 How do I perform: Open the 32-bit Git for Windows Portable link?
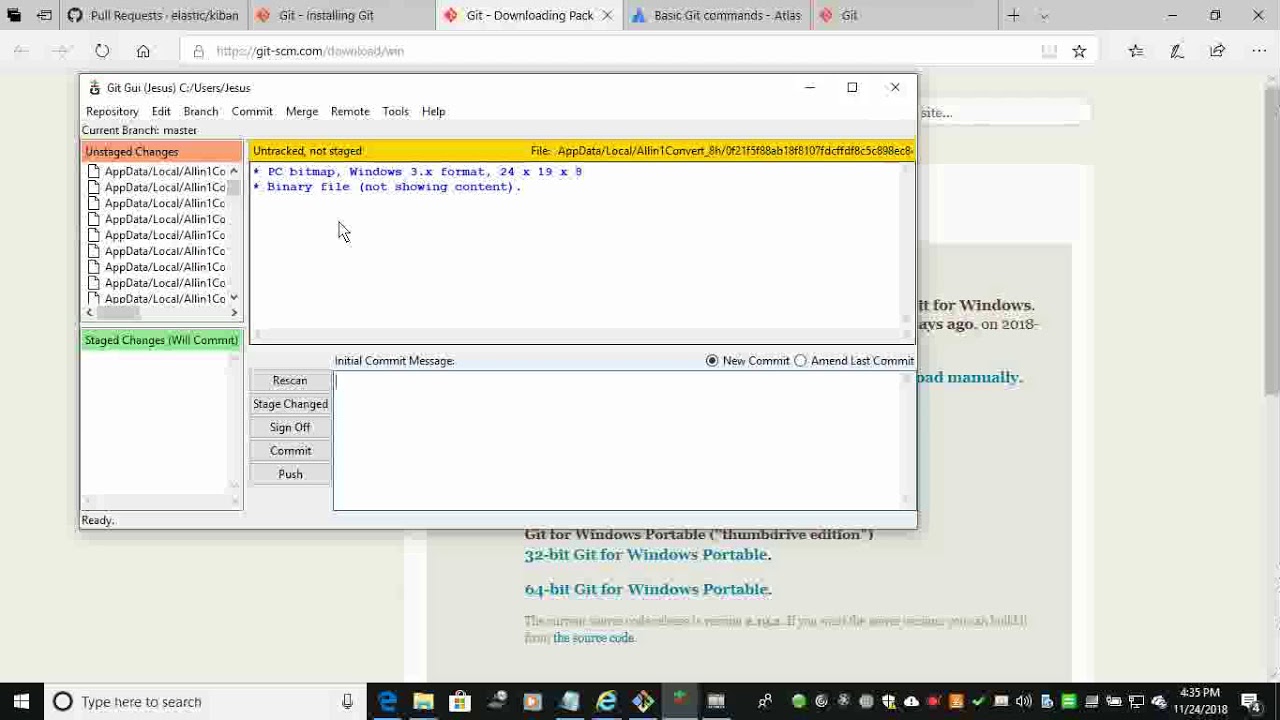point(646,554)
